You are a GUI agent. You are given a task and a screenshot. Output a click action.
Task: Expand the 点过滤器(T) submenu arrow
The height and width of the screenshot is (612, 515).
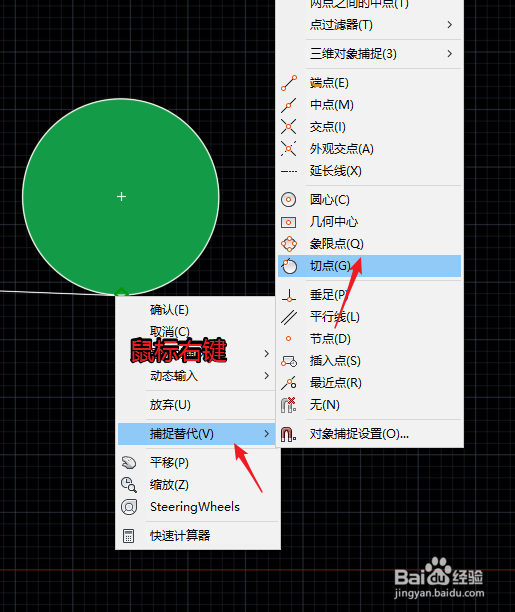[x=450, y=25]
